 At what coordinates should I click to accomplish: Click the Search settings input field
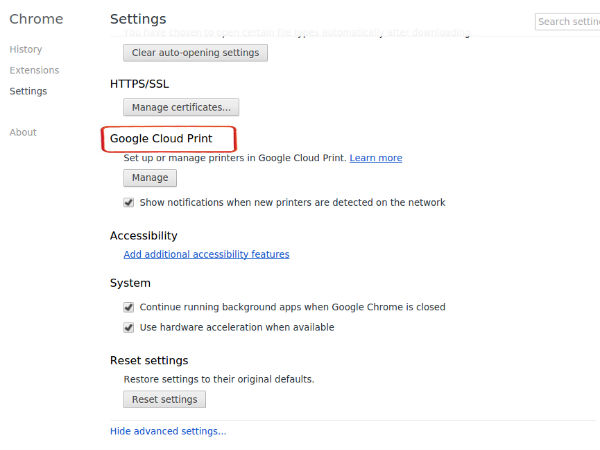click(x=567, y=21)
